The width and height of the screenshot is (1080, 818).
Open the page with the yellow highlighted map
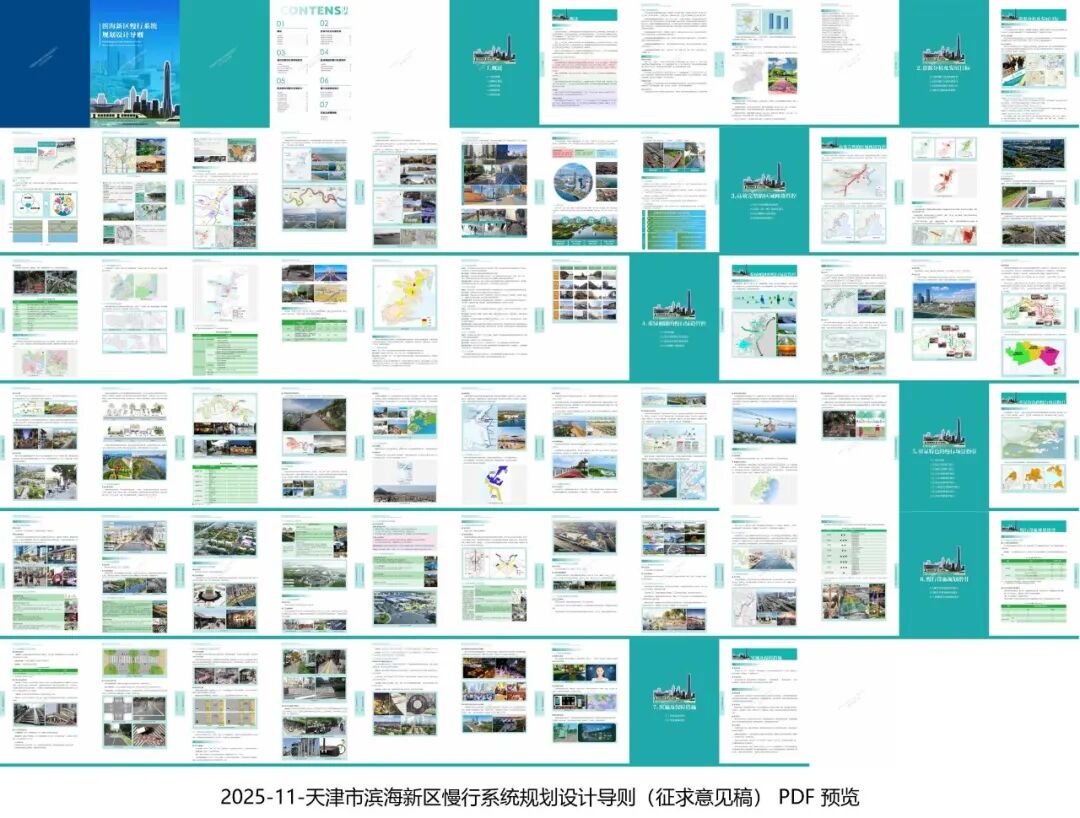(404, 318)
